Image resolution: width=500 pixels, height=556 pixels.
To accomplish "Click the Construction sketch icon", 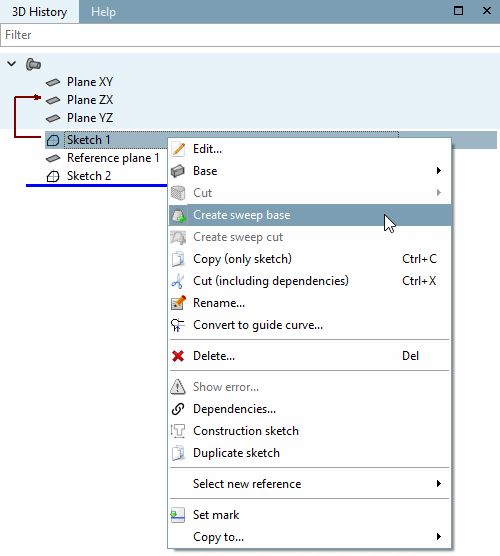I will (x=178, y=431).
